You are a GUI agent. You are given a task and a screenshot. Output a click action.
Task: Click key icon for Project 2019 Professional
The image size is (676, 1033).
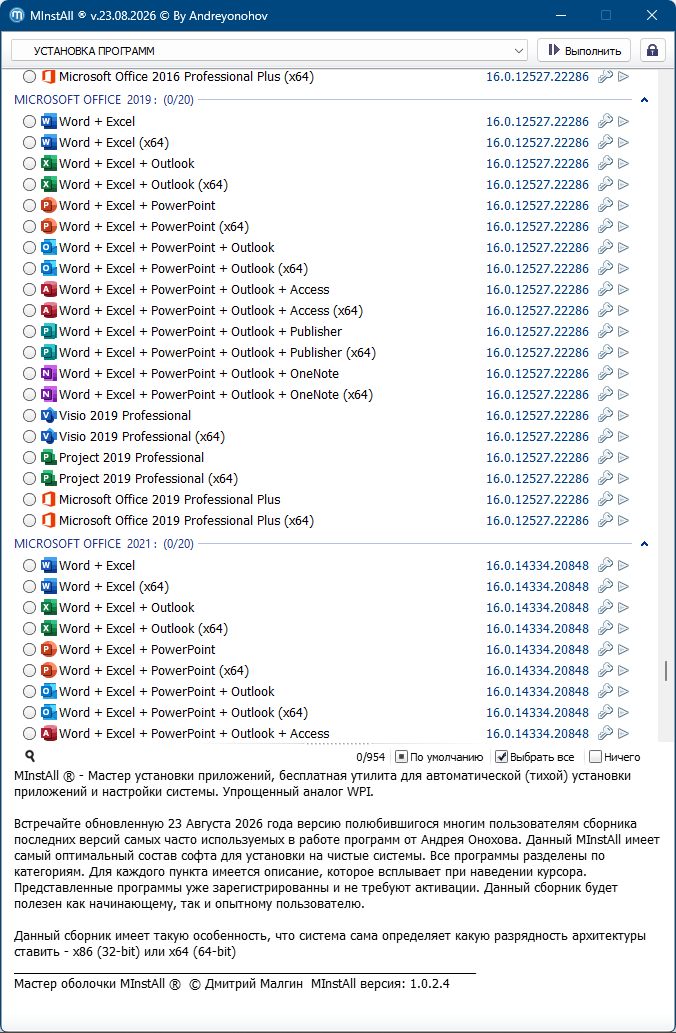click(605, 458)
